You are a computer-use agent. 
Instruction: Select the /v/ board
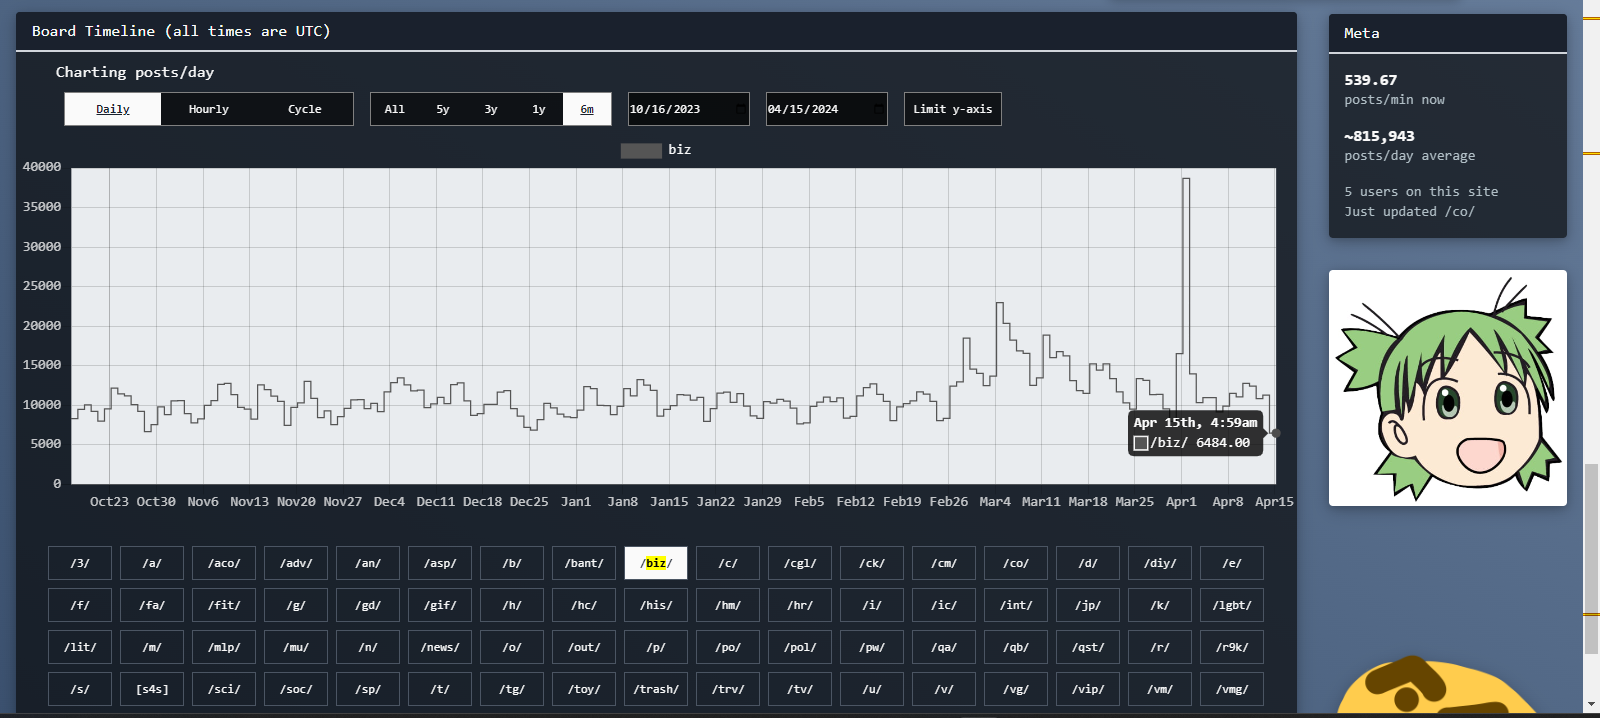coord(944,689)
